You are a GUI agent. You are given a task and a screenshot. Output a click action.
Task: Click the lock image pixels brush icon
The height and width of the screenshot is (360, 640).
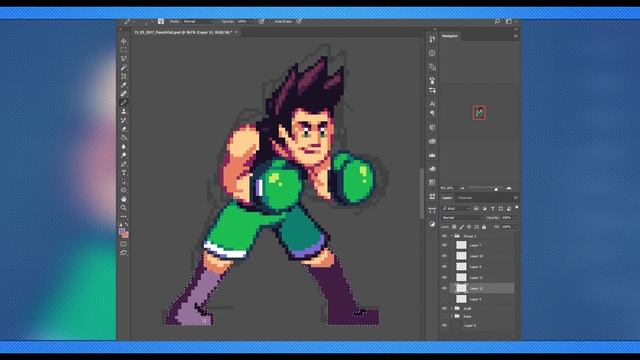462,227
